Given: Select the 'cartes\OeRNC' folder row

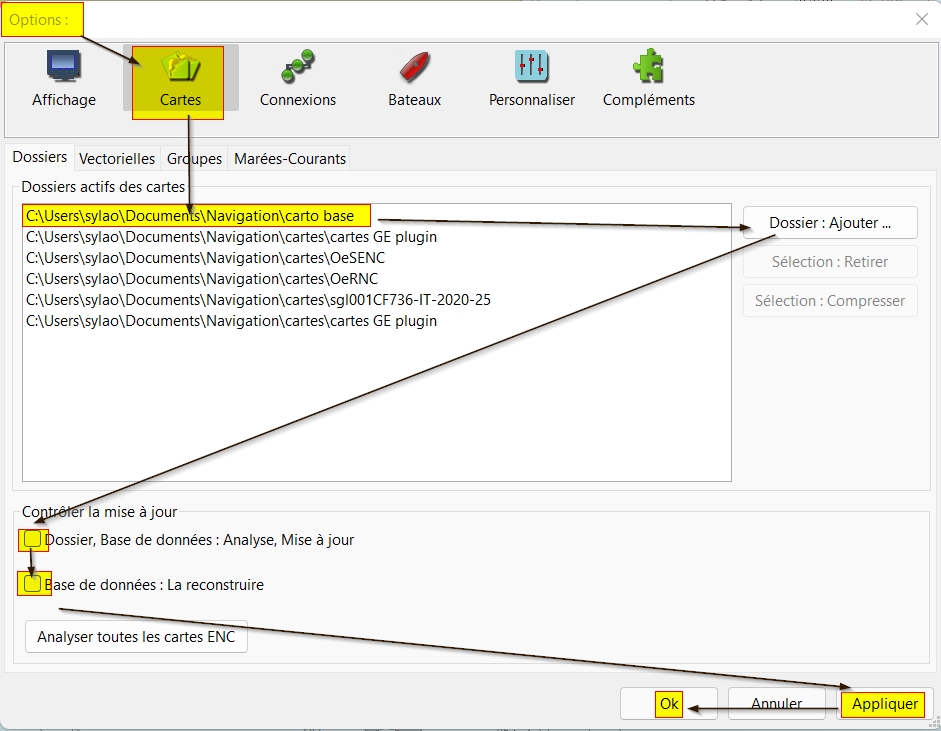Looking at the screenshot, I should pos(377,279).
